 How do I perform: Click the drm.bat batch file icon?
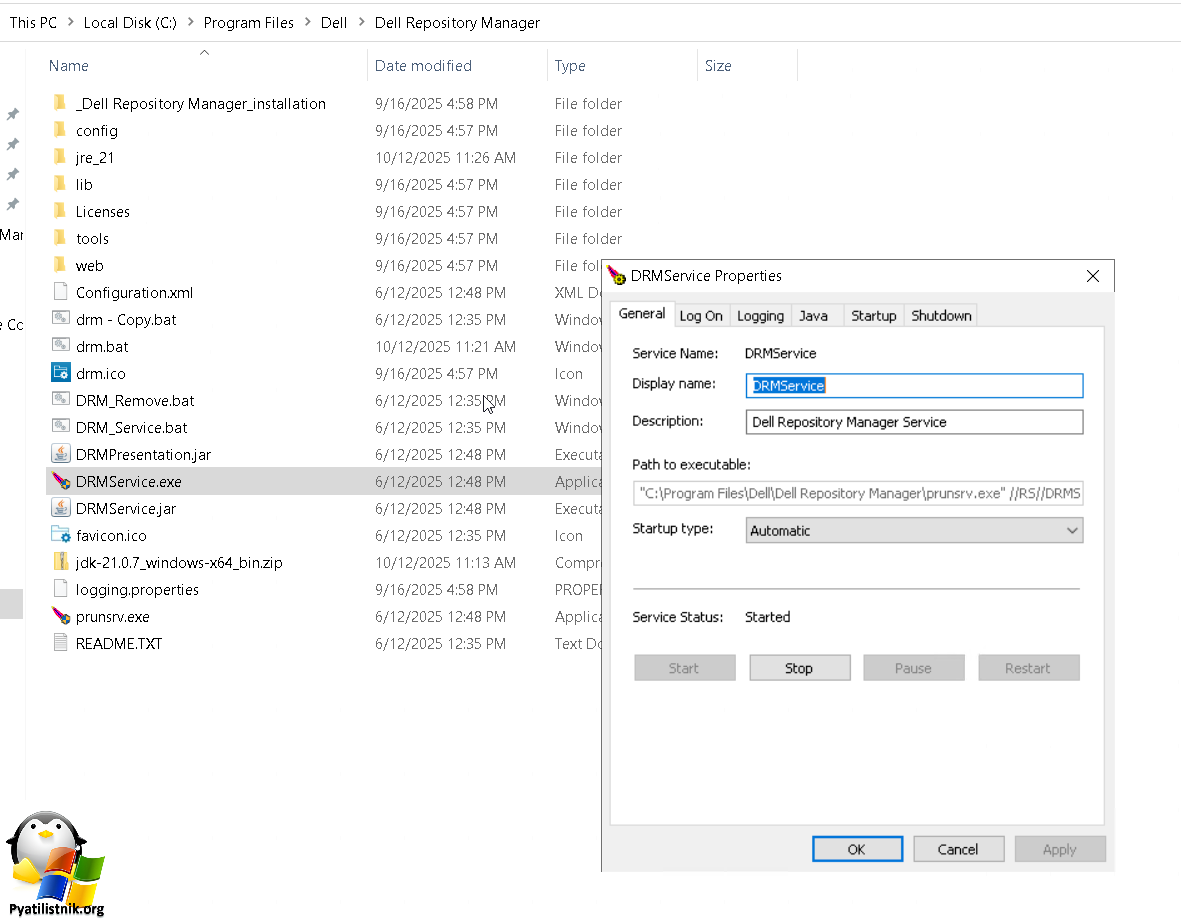(x=60, y=347)
